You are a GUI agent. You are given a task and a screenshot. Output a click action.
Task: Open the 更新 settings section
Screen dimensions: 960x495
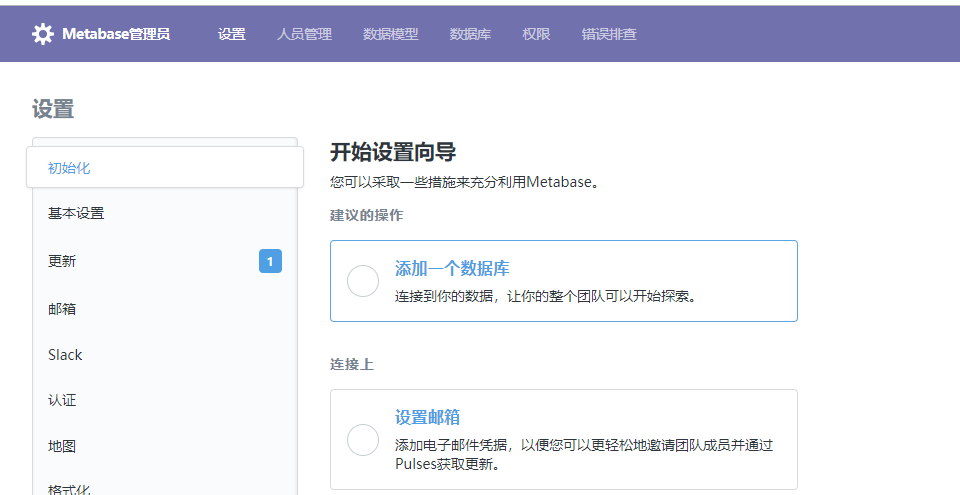(62, 261)
